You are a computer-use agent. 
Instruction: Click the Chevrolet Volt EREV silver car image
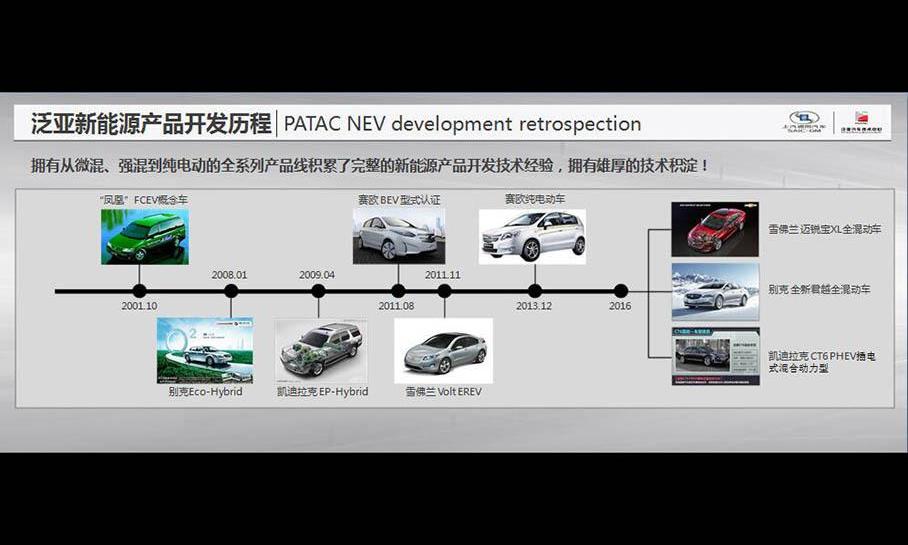click(x=444, y=350)
